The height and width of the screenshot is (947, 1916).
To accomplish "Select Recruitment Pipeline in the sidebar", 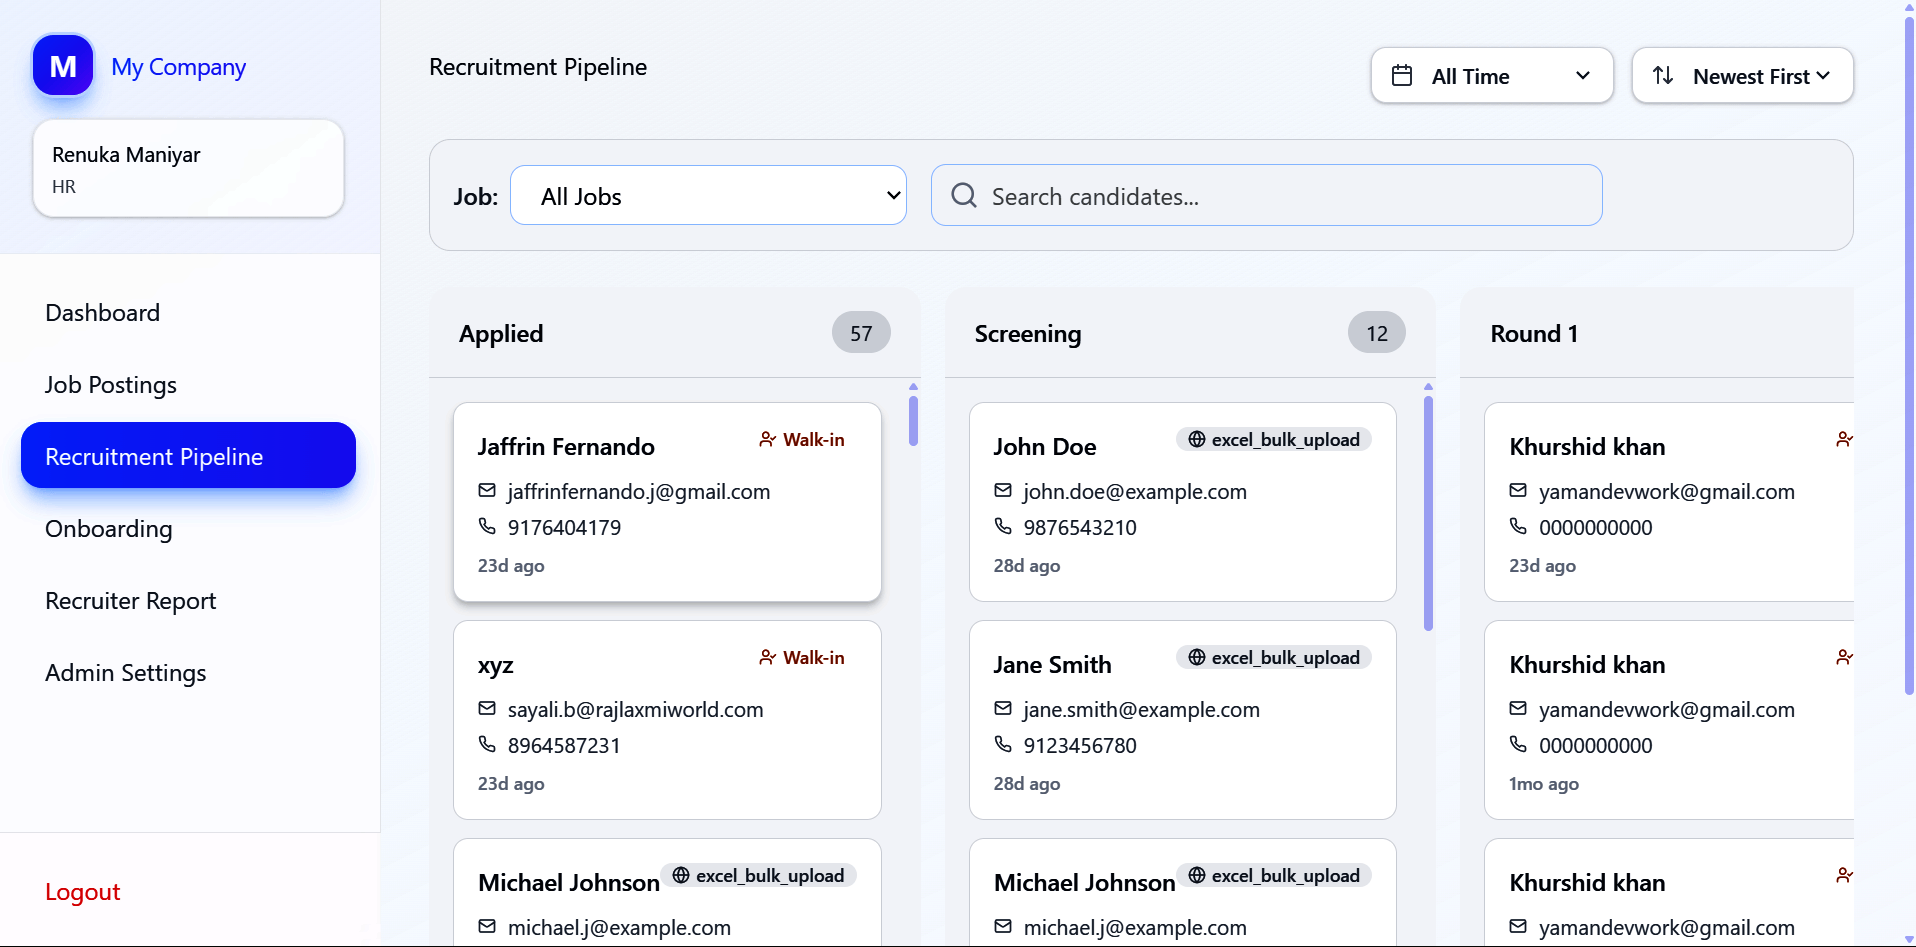I will (x=188, y=456).
